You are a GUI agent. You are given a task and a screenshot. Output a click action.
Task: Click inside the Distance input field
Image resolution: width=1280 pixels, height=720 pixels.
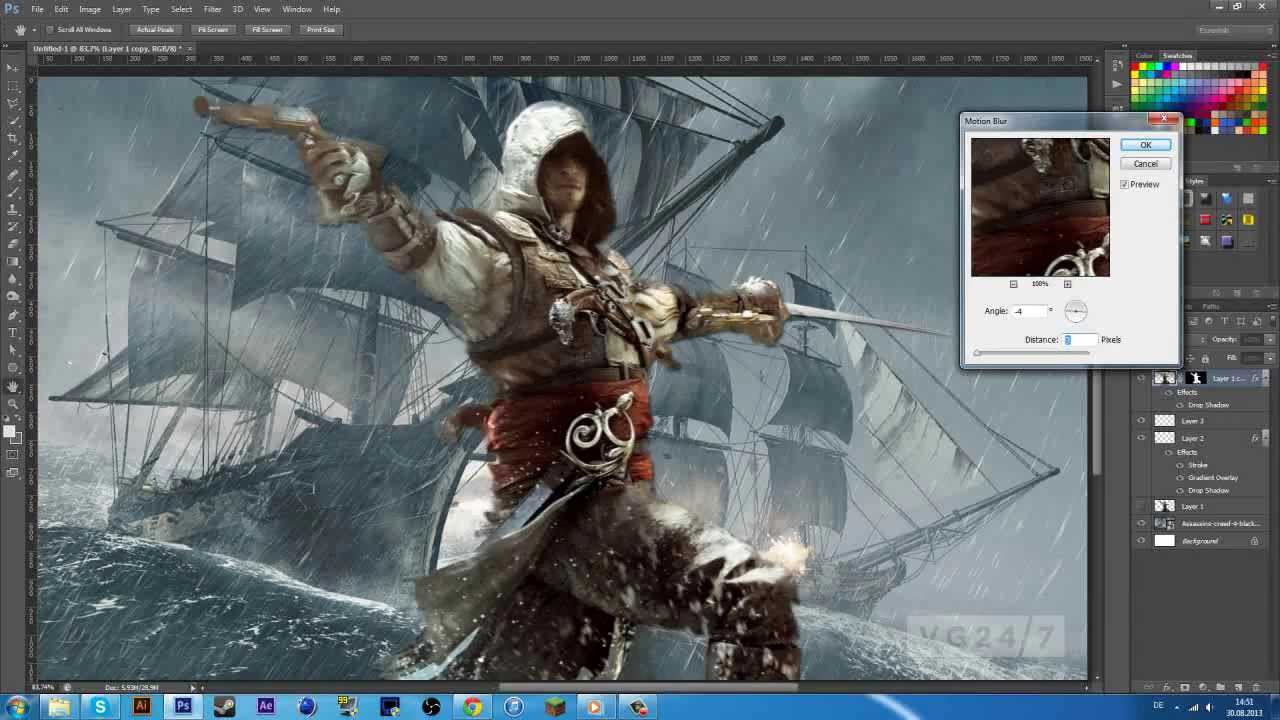(x=1080, y=340)
